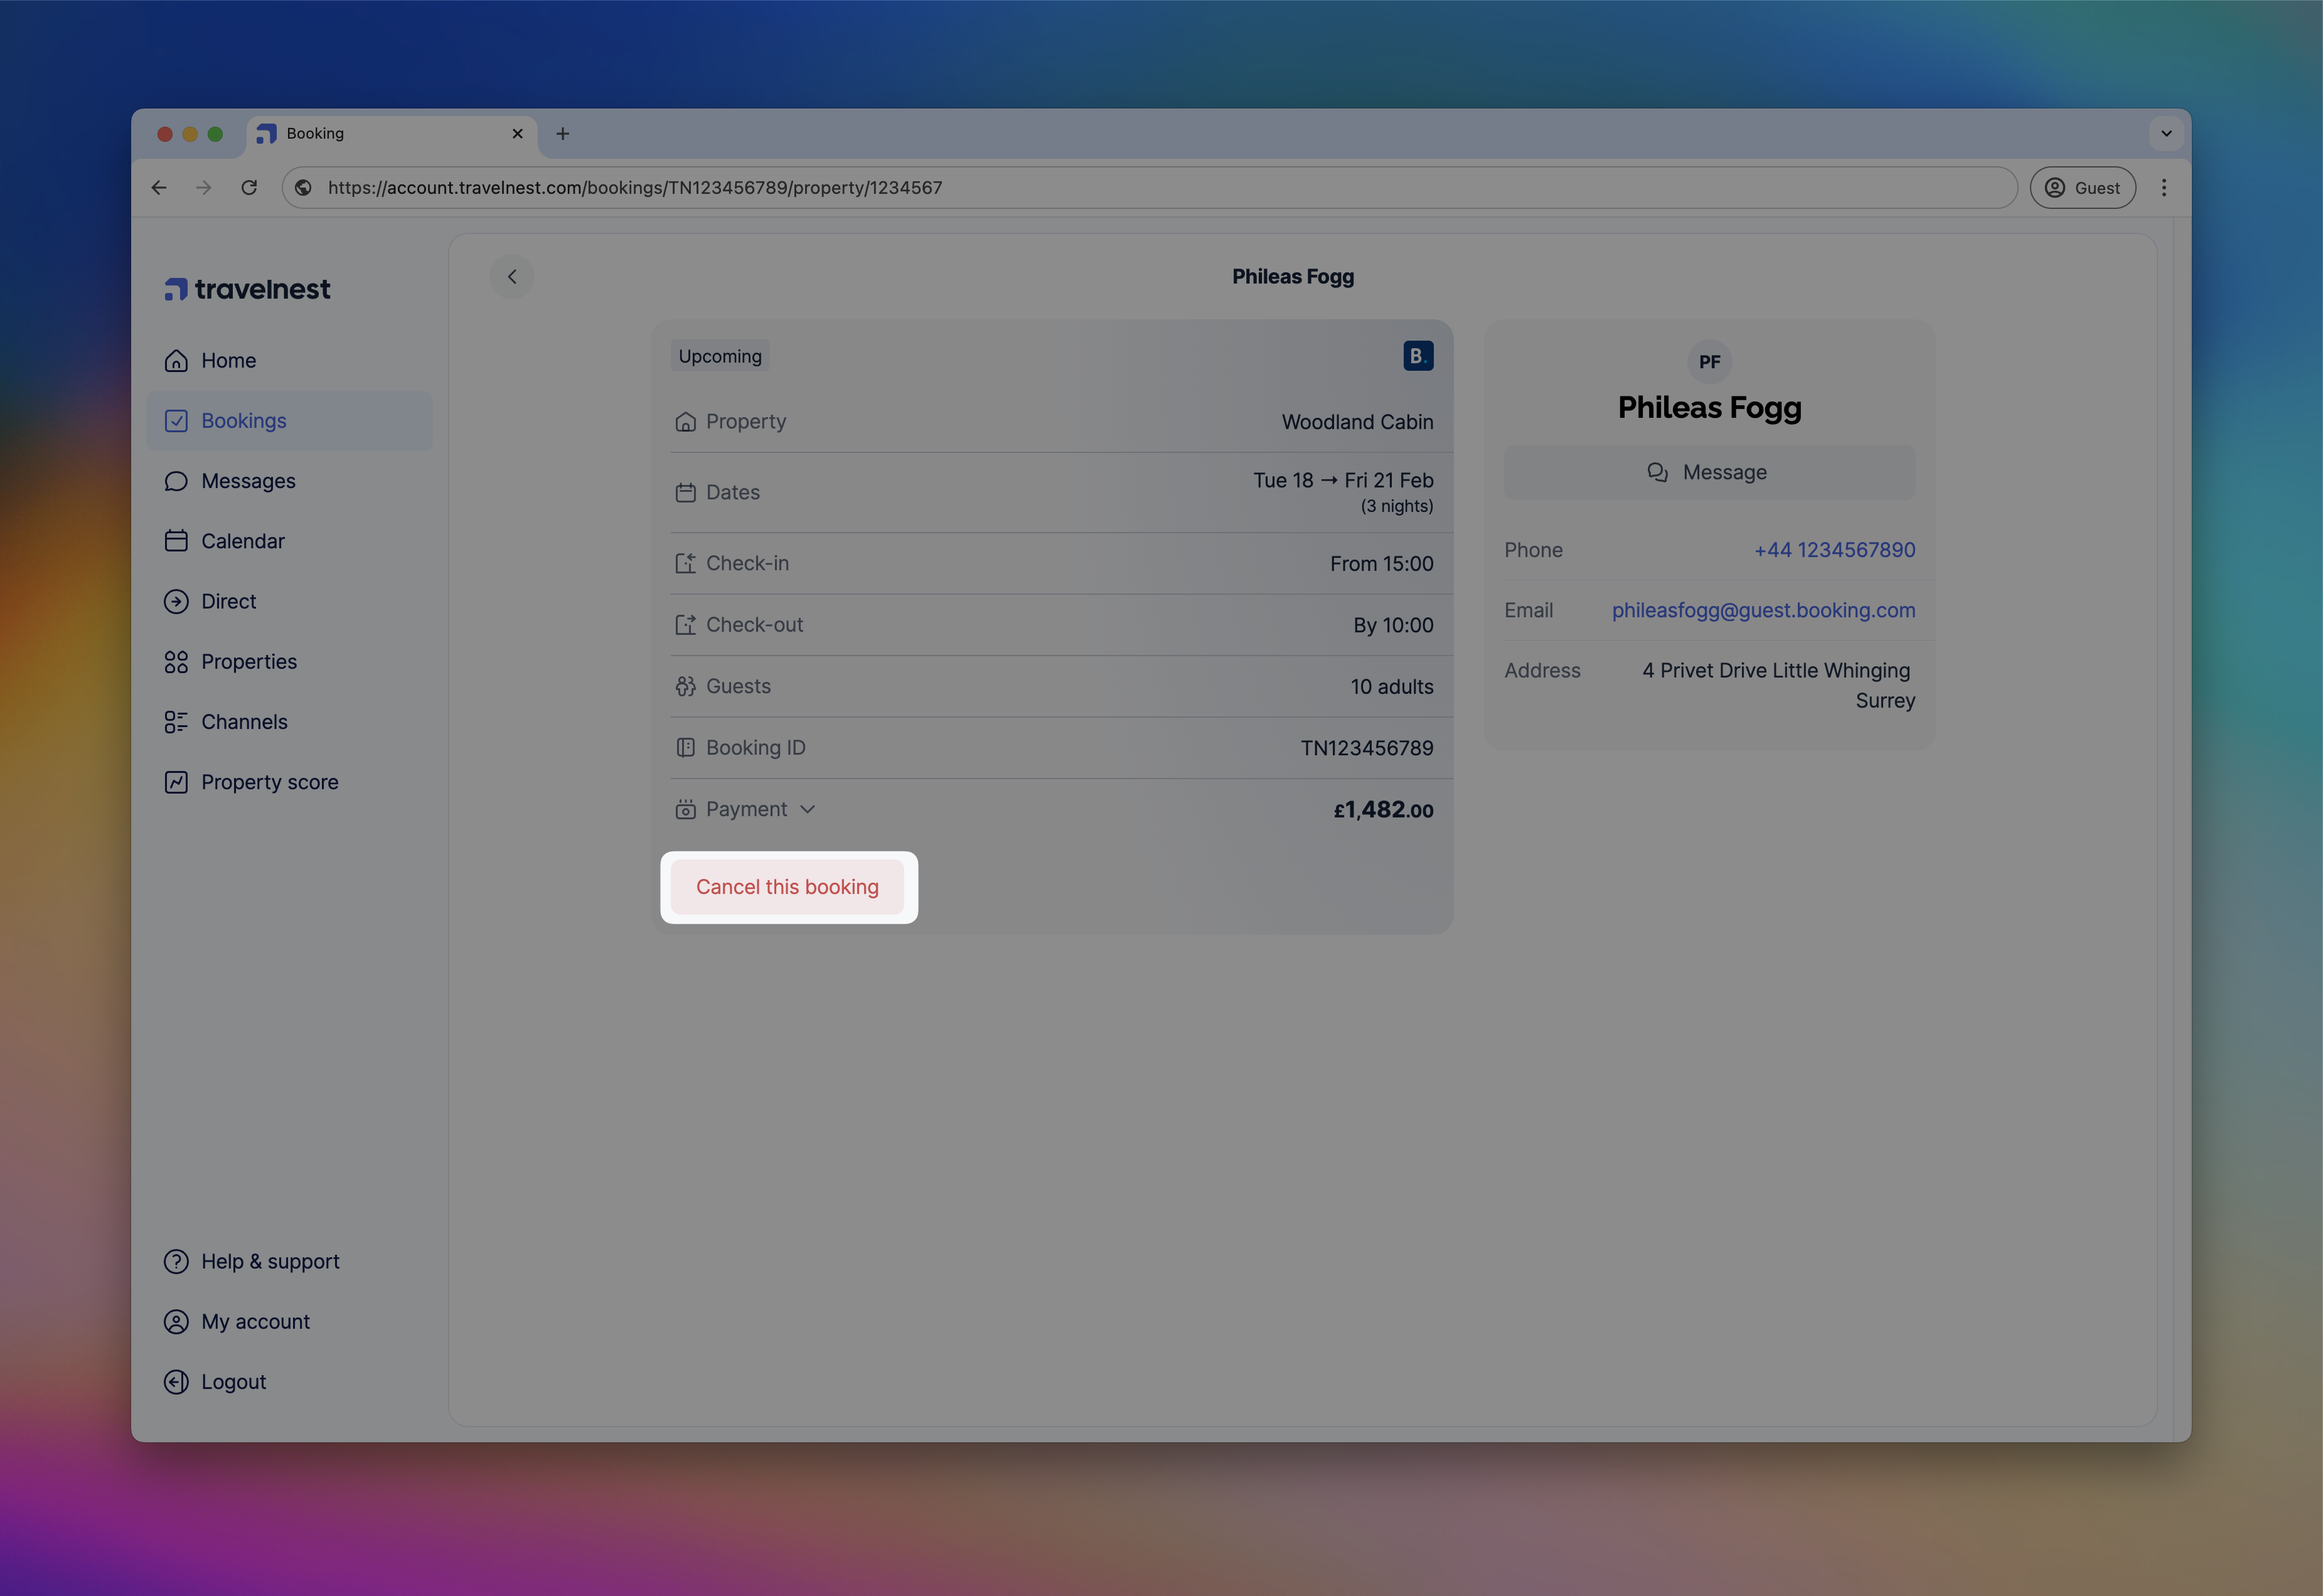Open the browser three-dot menu
Screen dimensions: 2323x1596
pyautogui.click(x=2163, y=188)
